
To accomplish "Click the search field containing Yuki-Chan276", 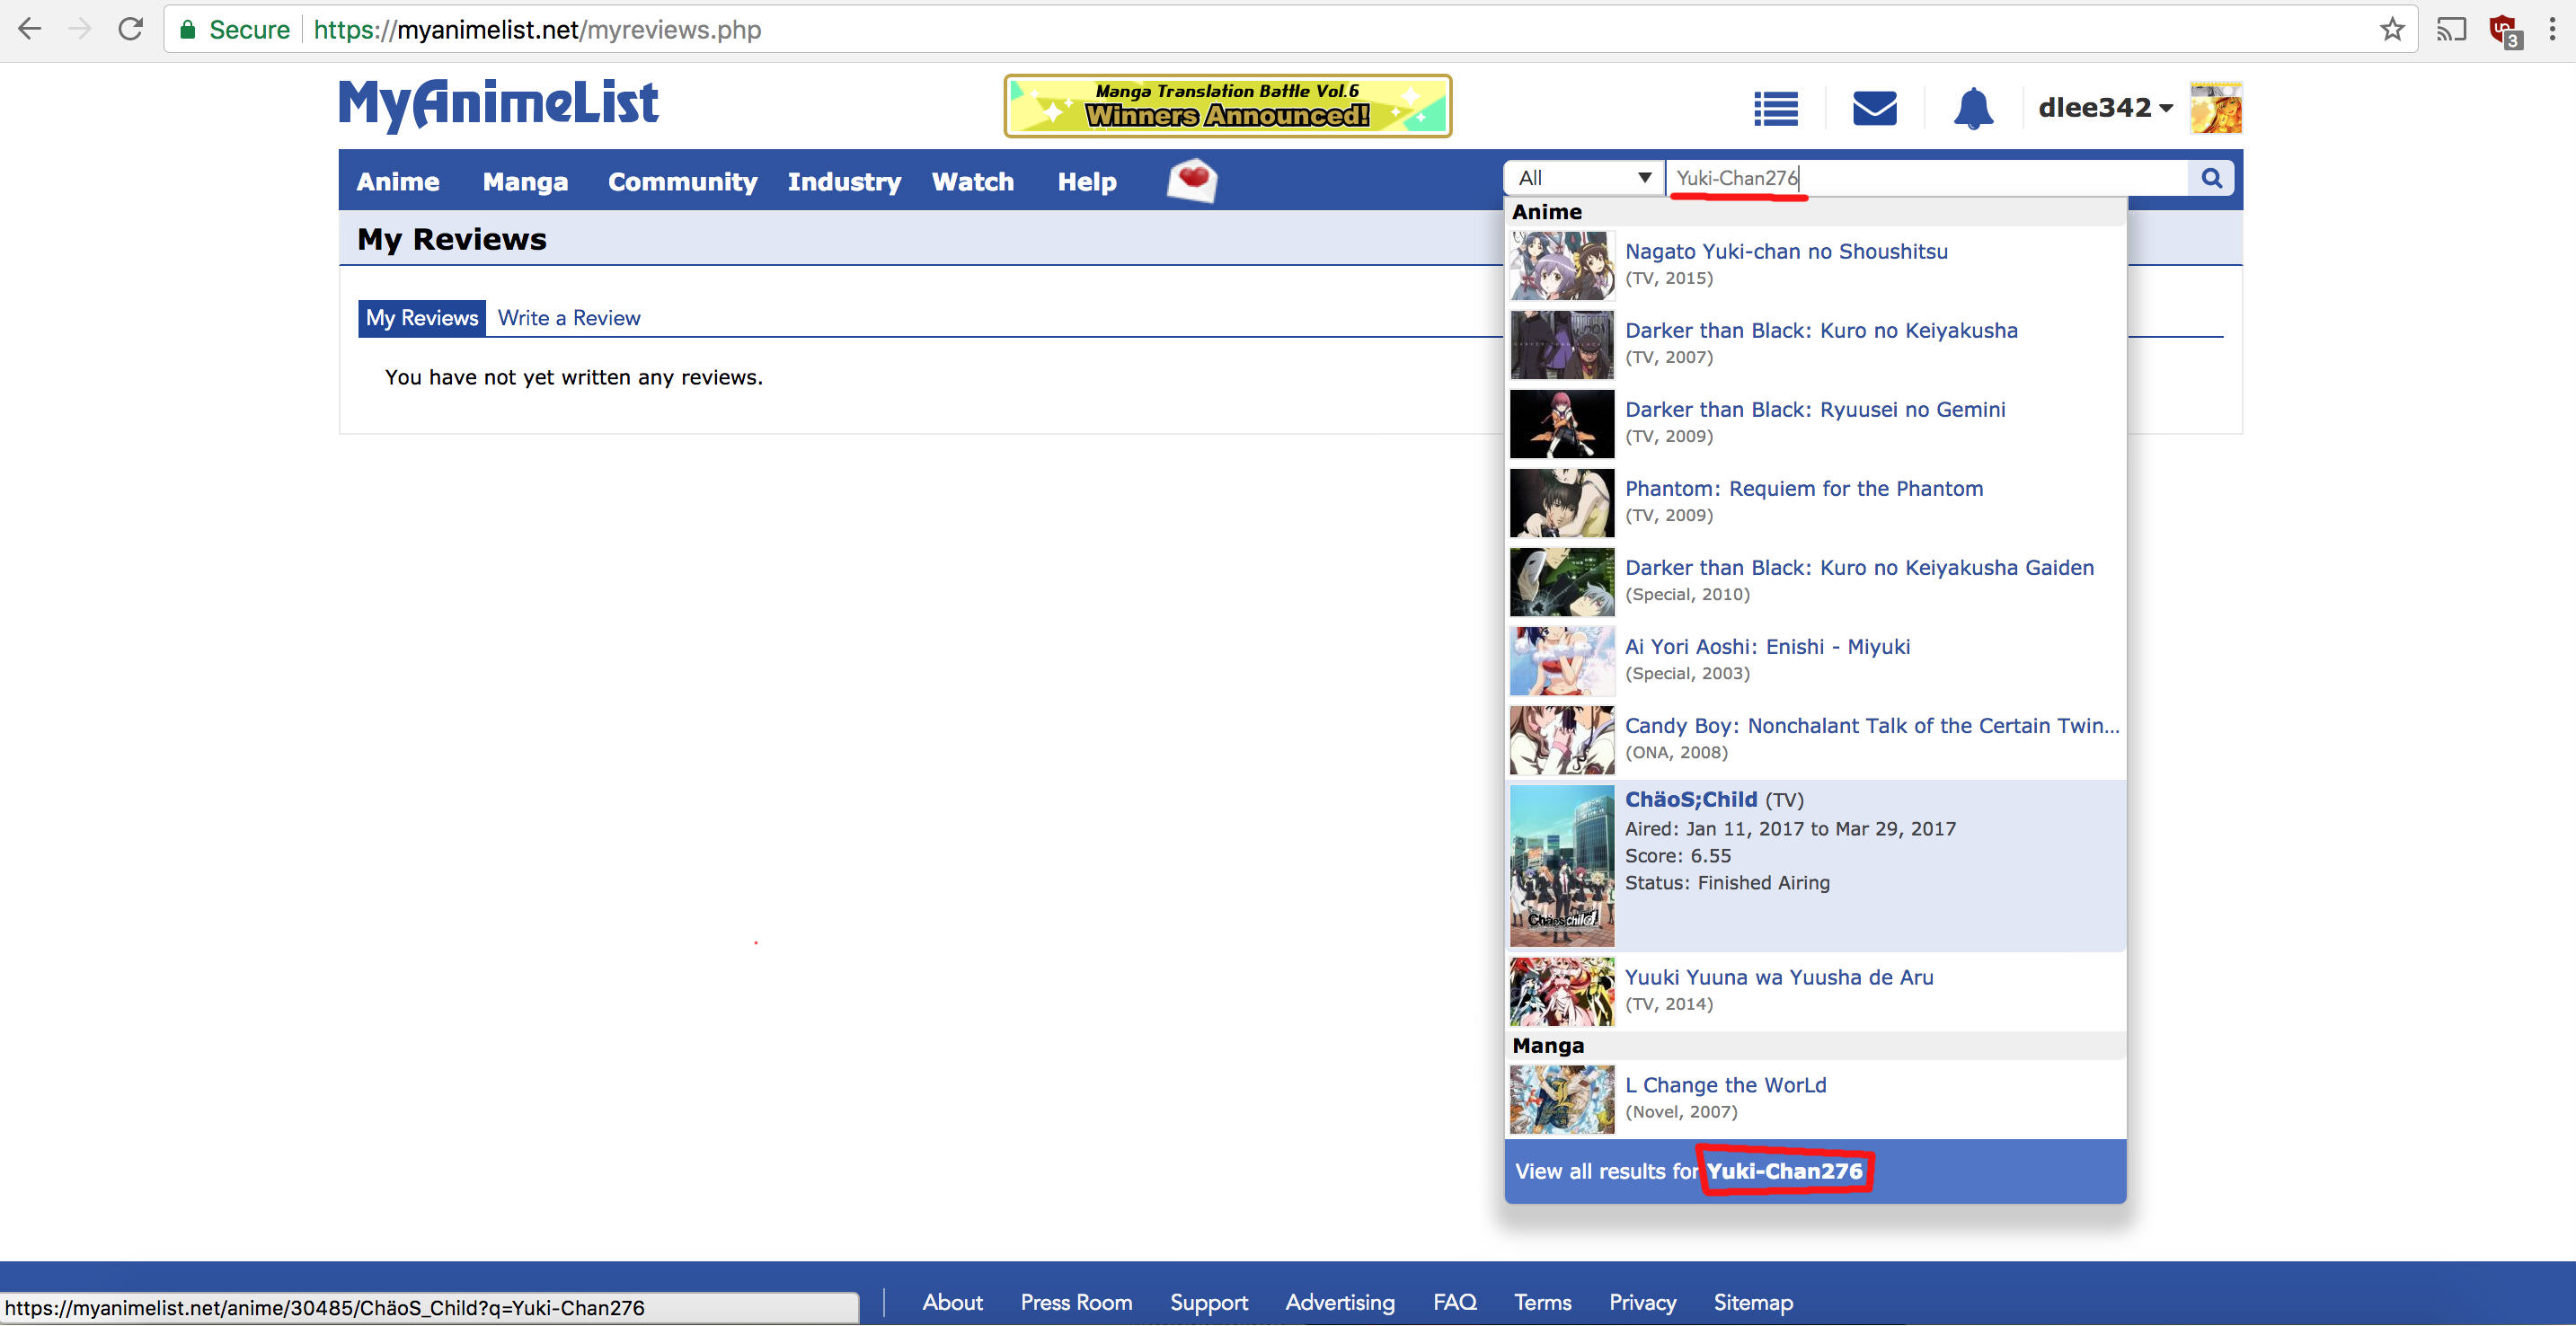I will coord(1927,178).
